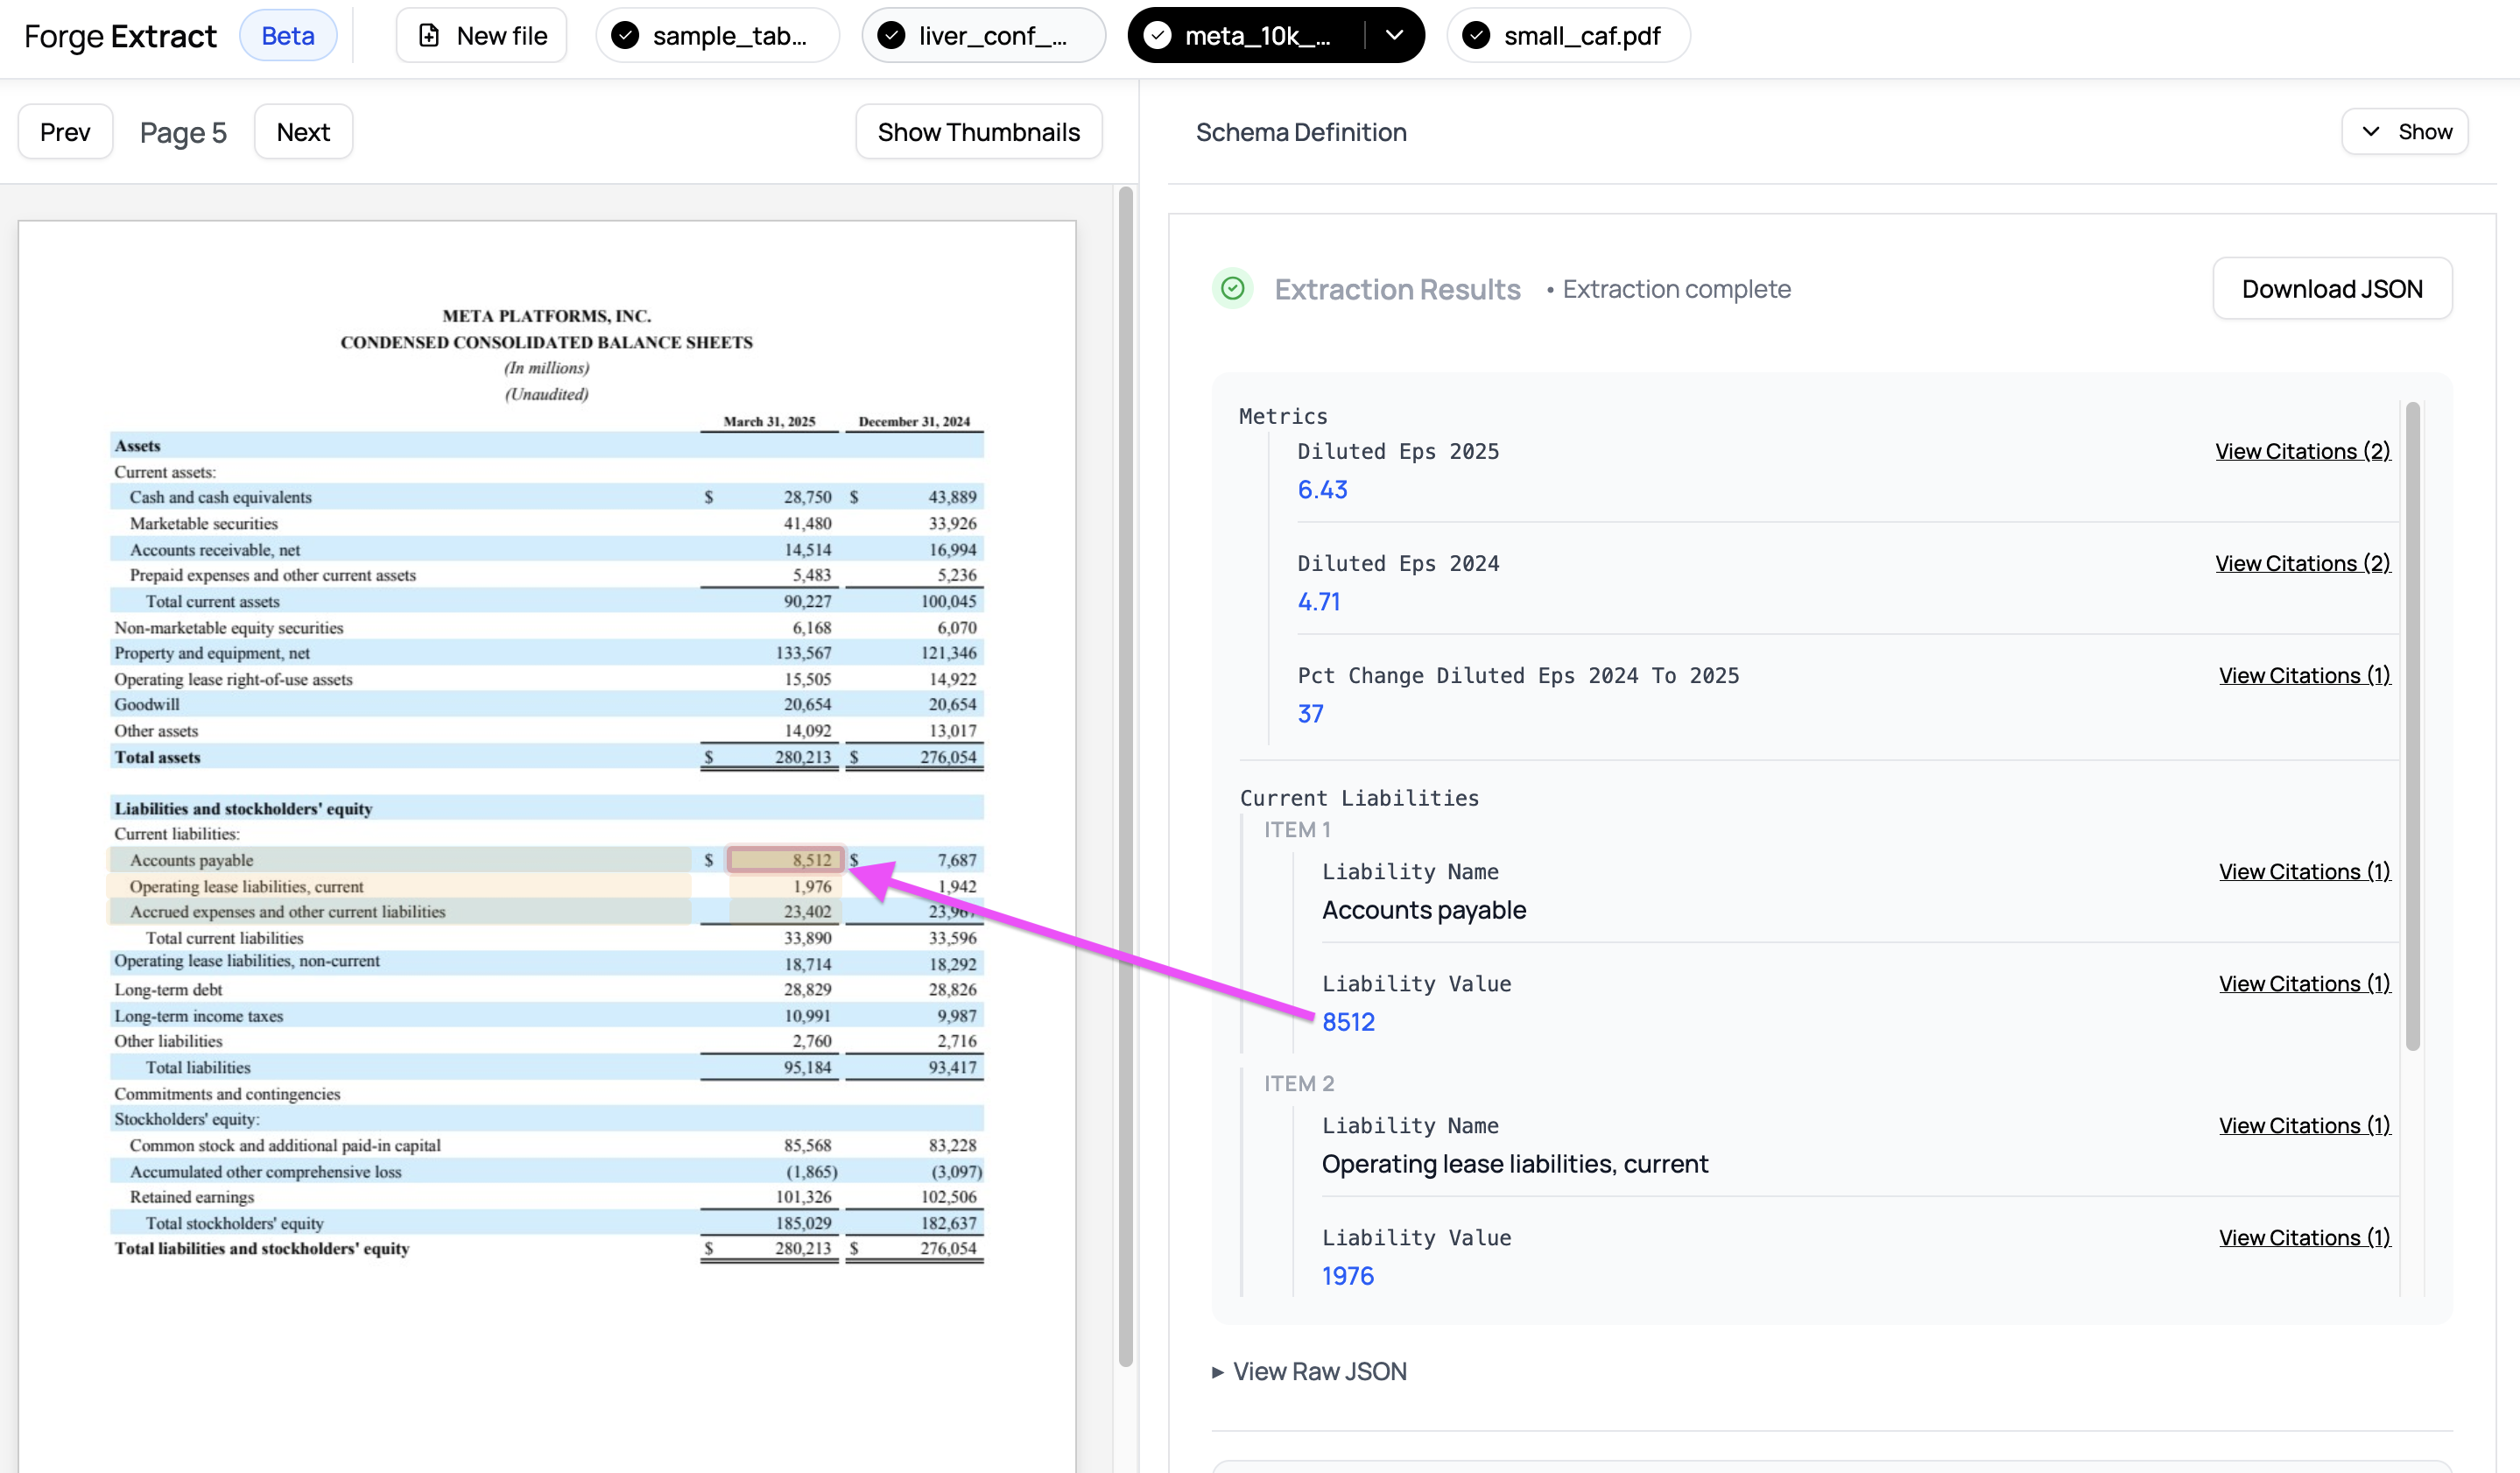Click 'Retained earnings' row label
2520x1473 pixels.
point(192,1197)
